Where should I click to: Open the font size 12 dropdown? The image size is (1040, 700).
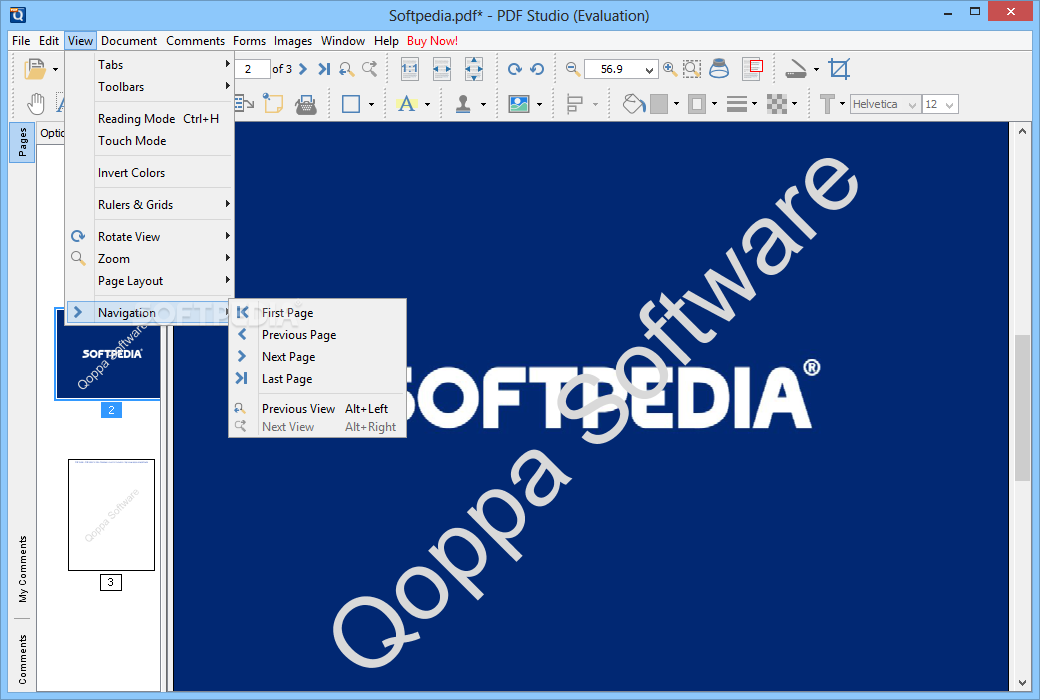[x=950, y=105]
